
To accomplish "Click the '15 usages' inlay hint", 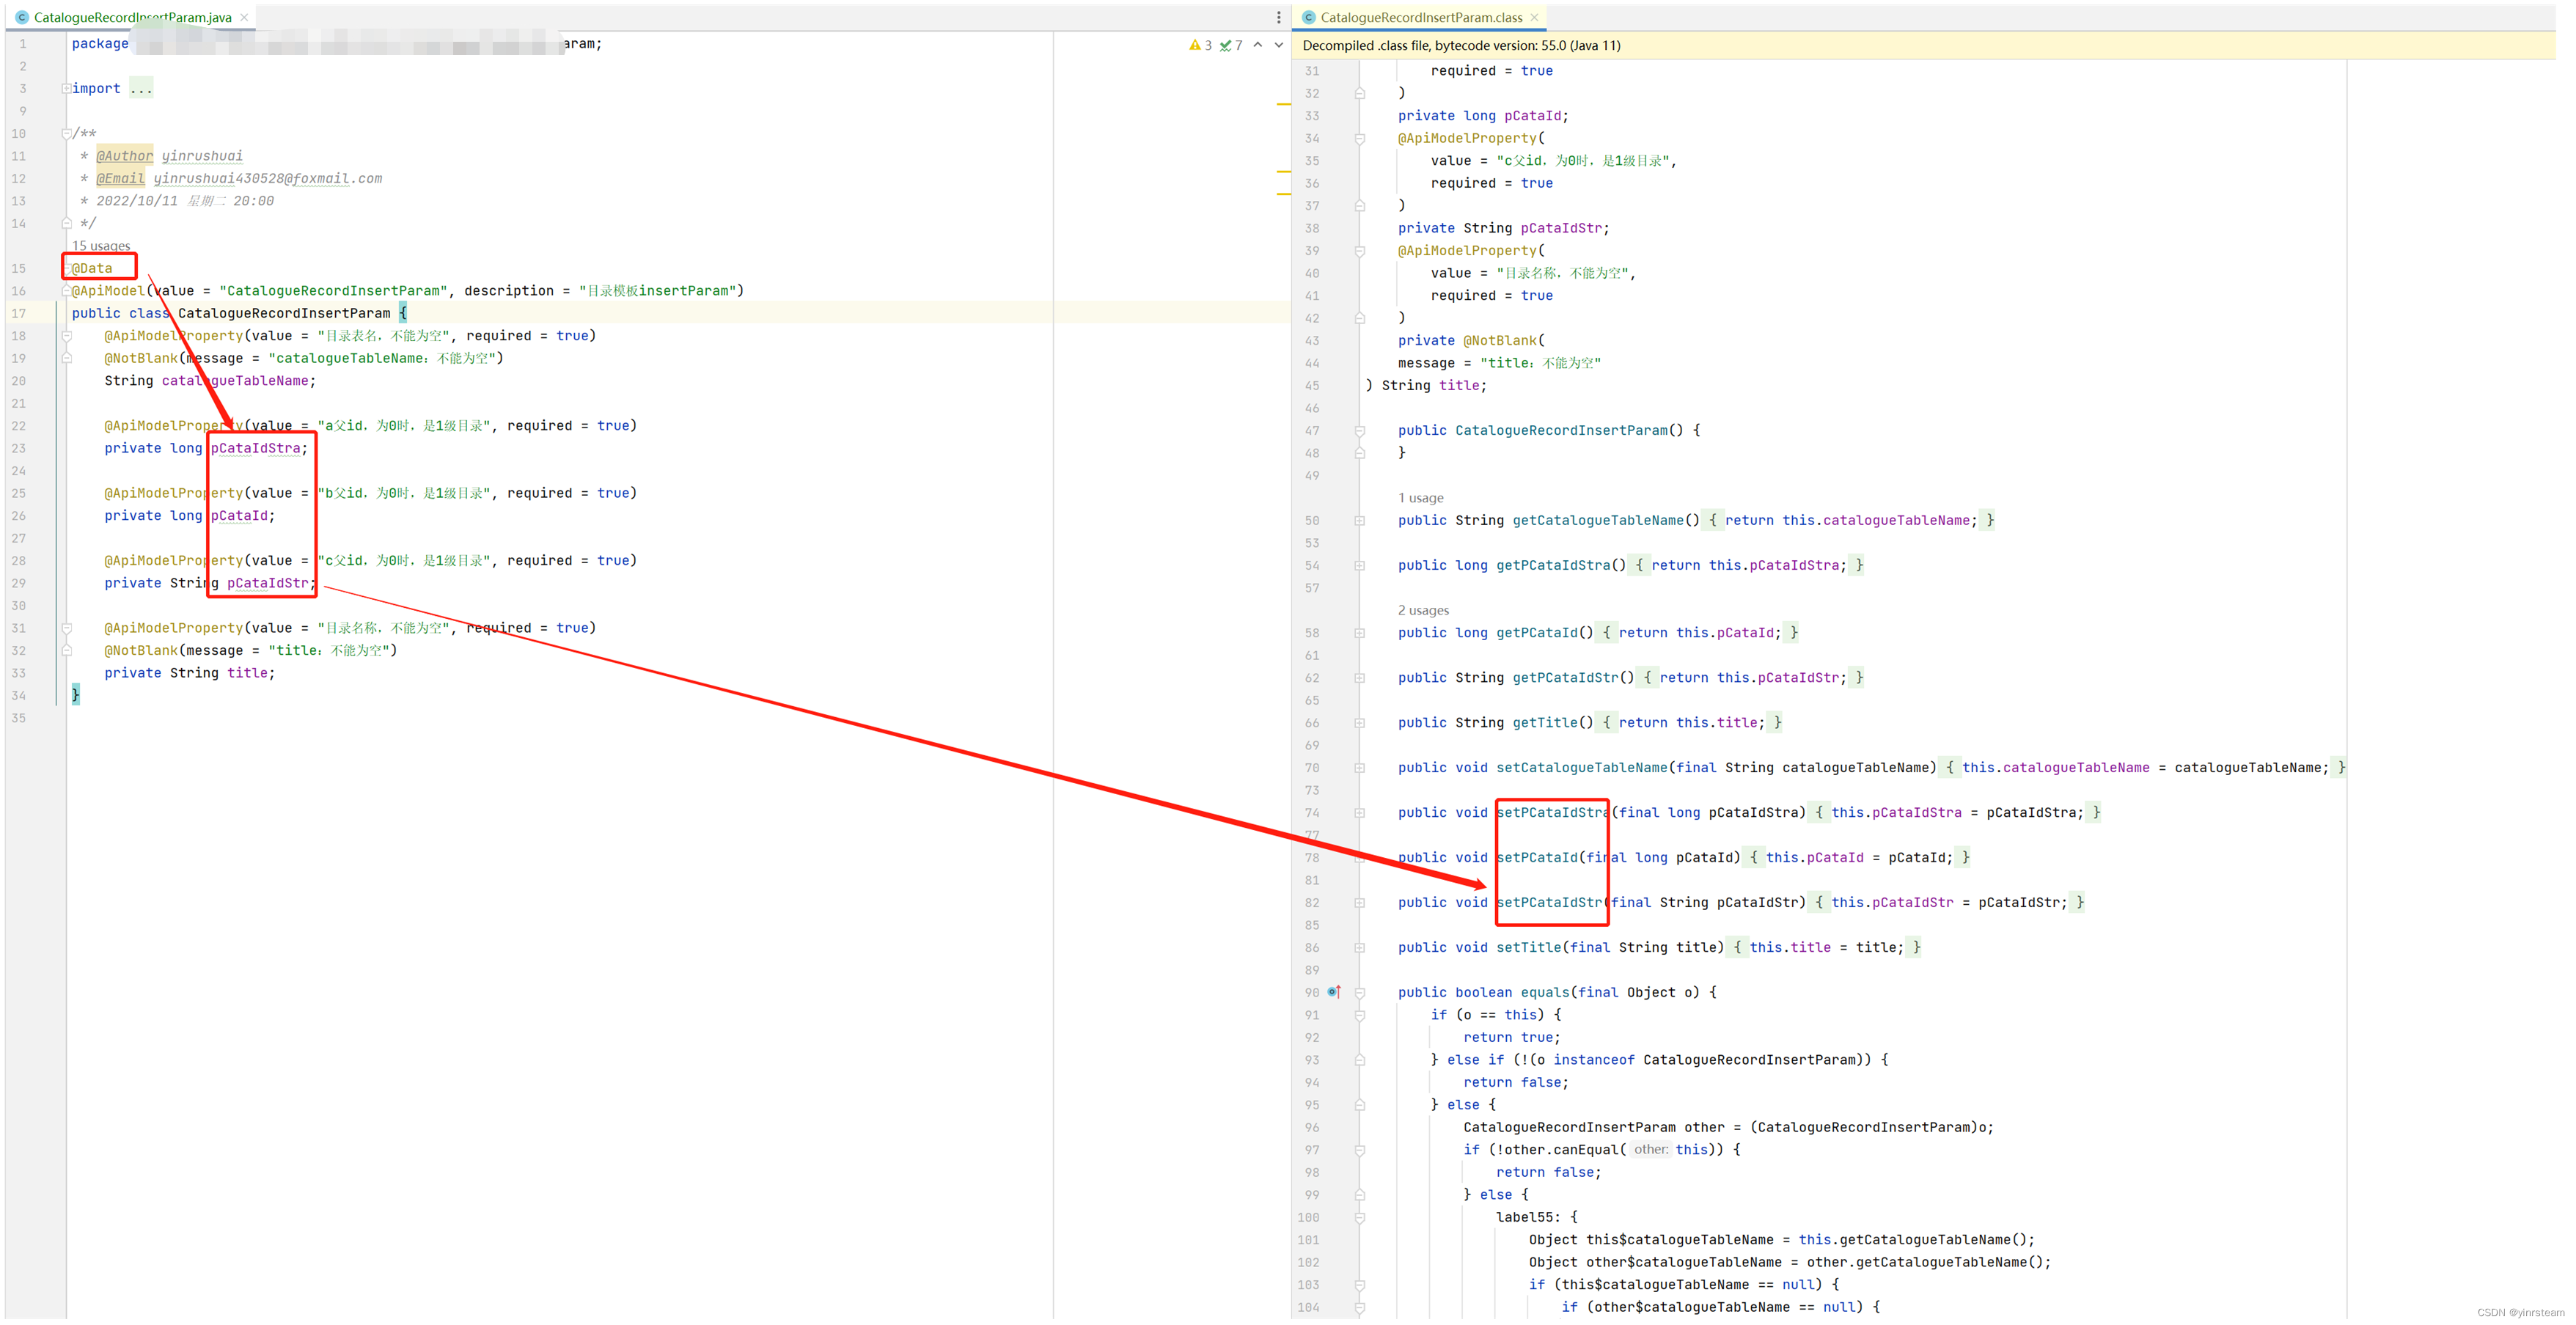I will coord(101,246).
